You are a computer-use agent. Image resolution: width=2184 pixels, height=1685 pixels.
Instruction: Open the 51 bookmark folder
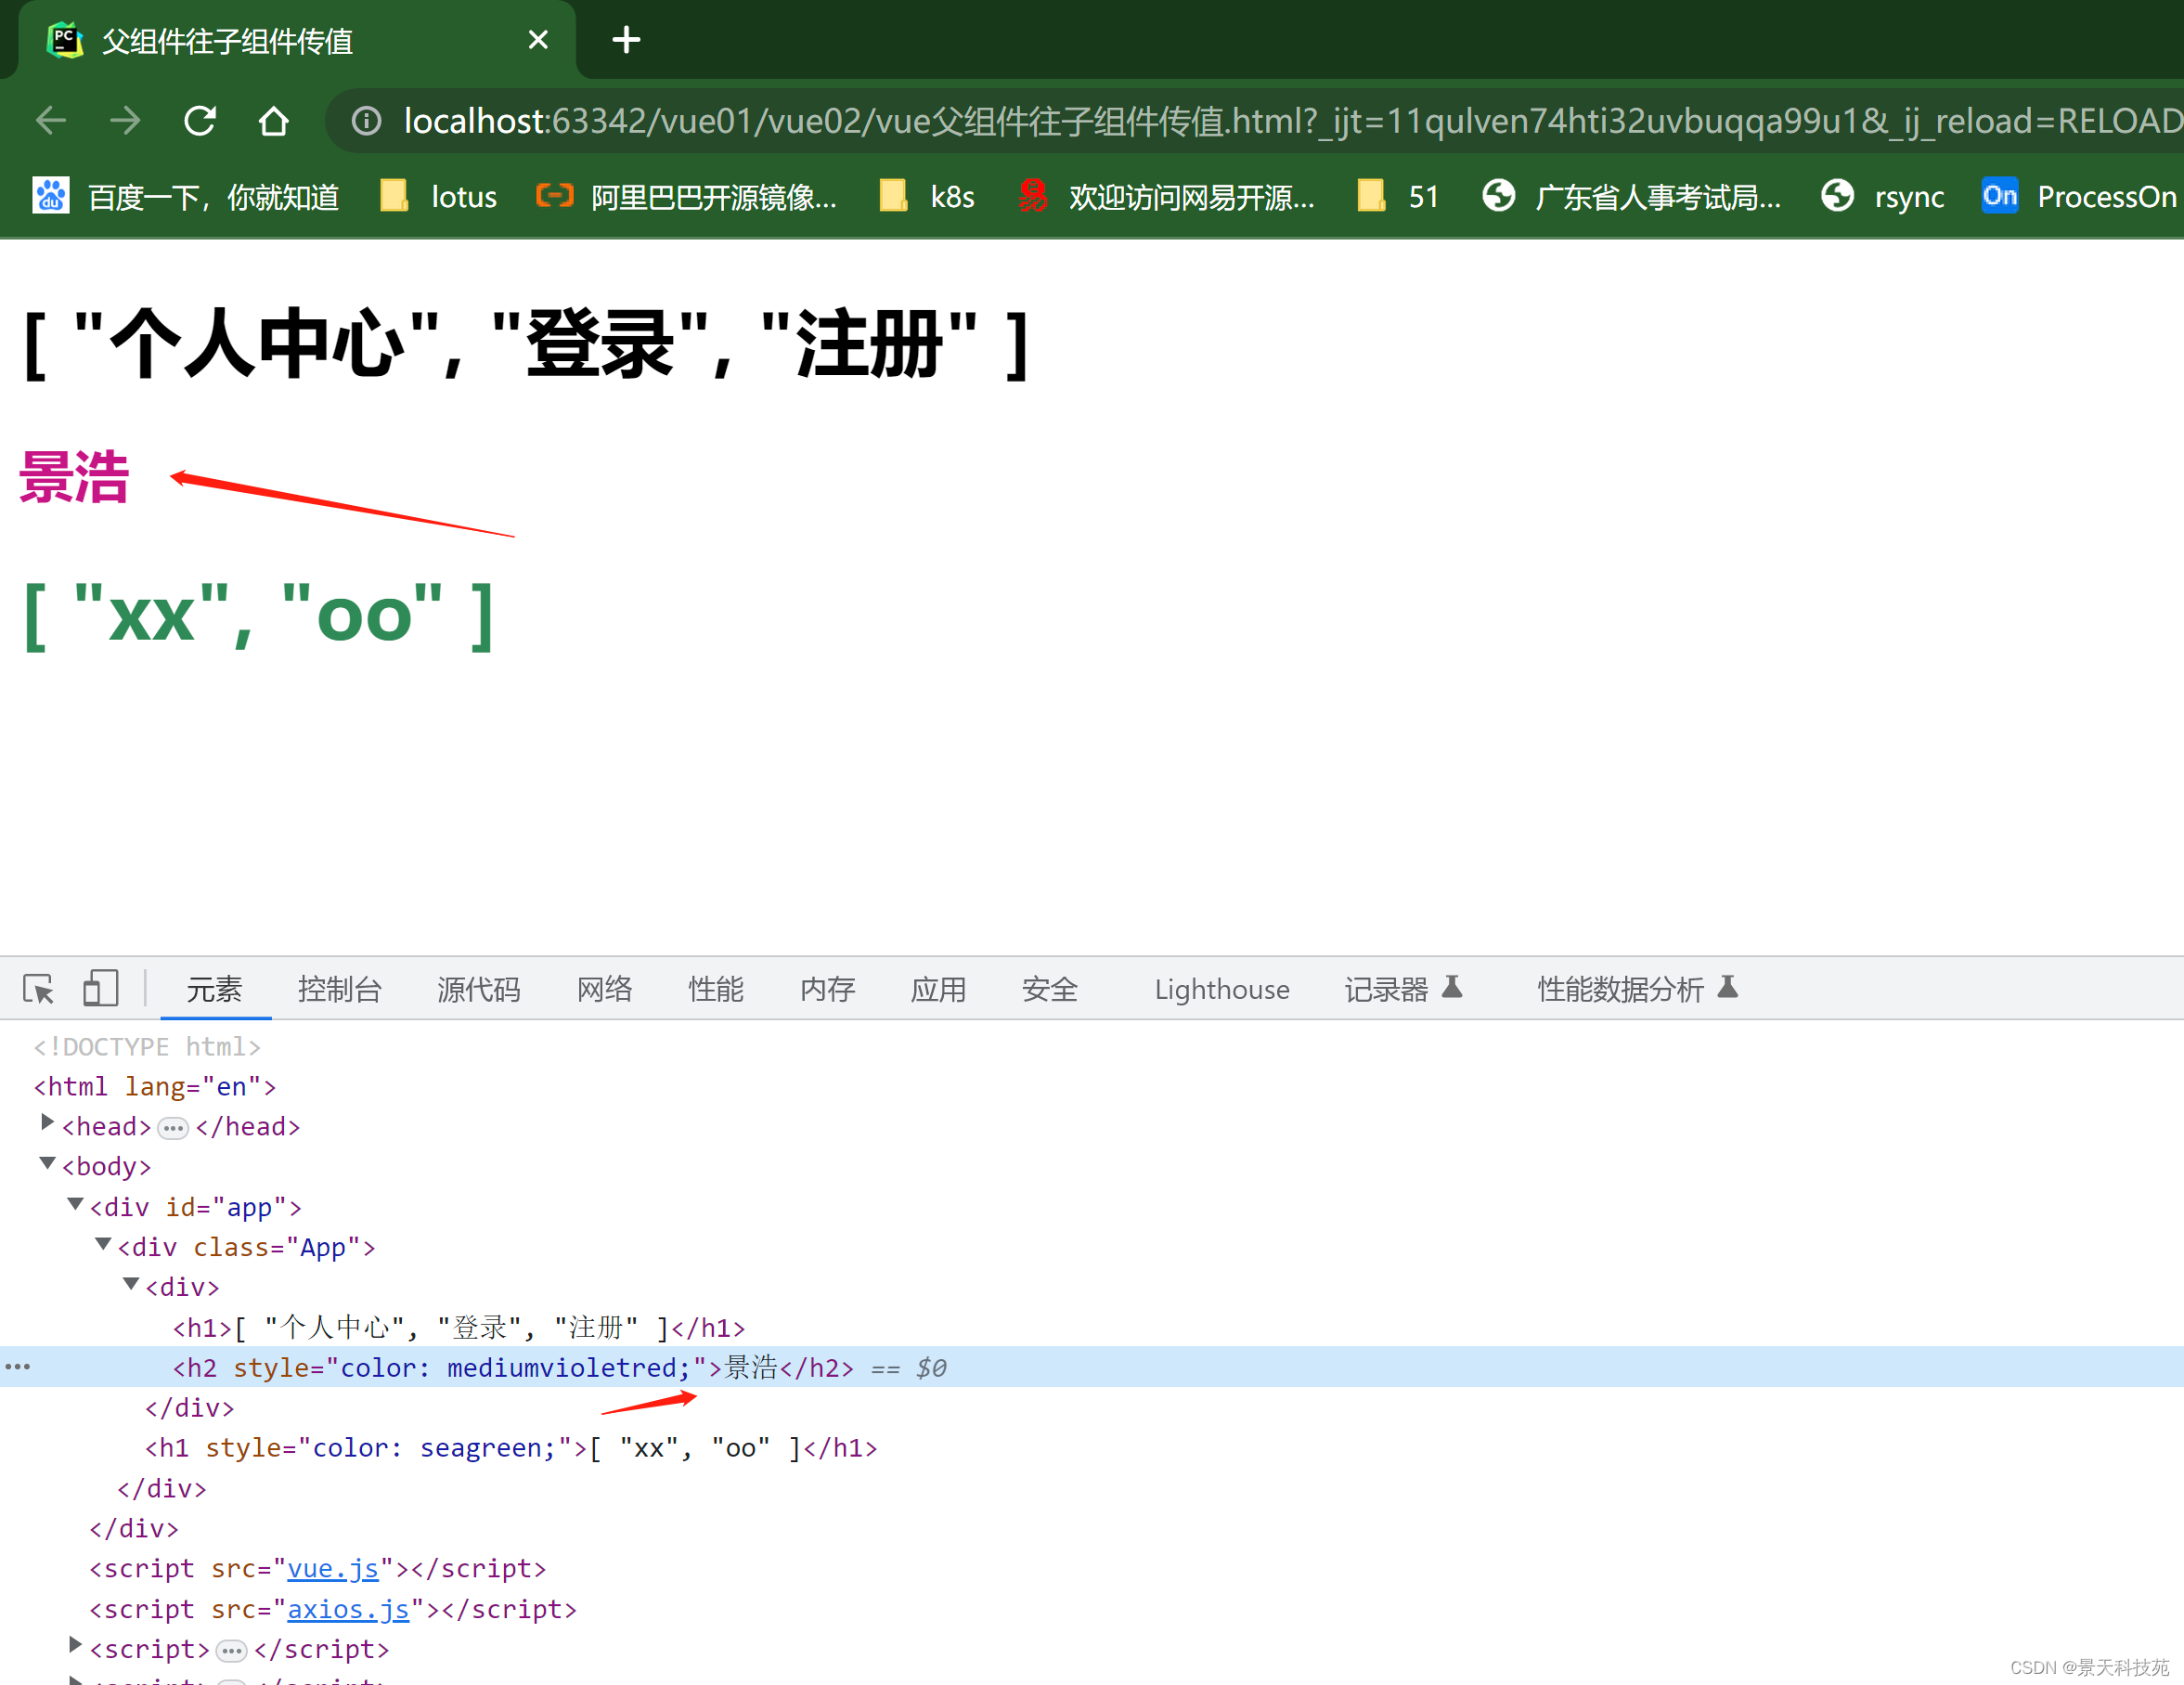pyautogui.click(x=1397, y=196)
